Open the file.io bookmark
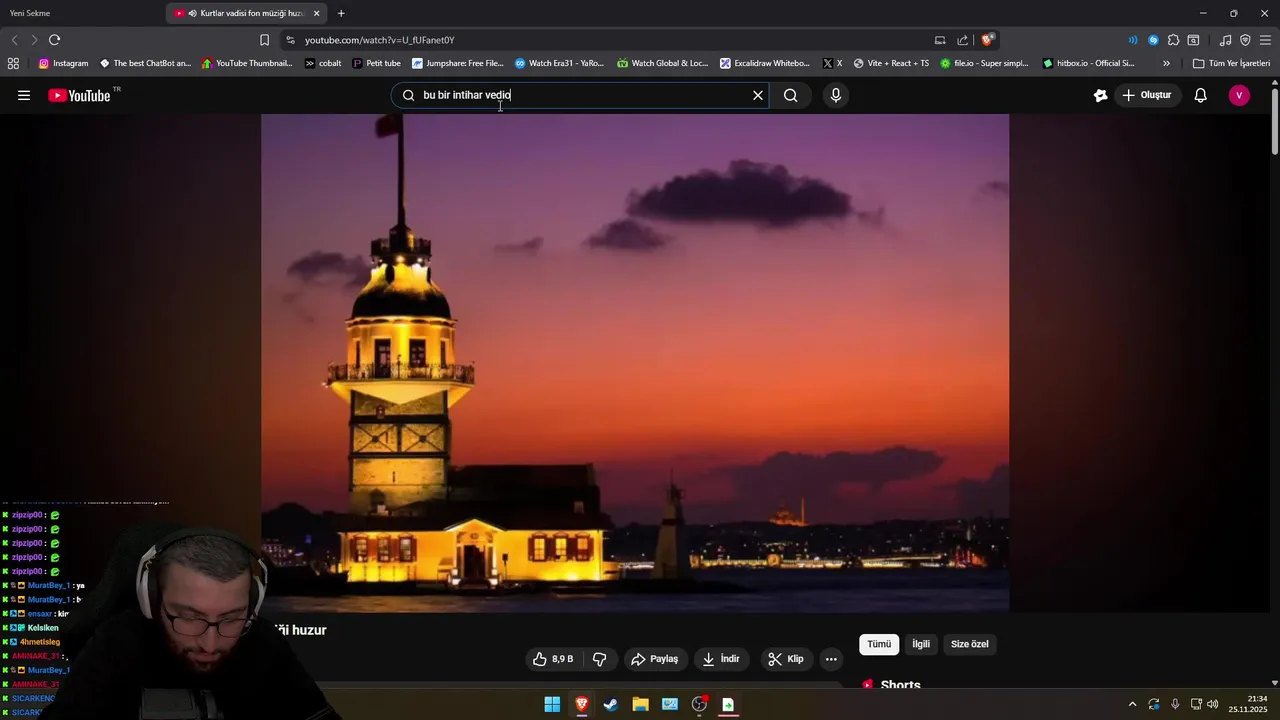The image size is (1280, 720). tap(984, 63)
